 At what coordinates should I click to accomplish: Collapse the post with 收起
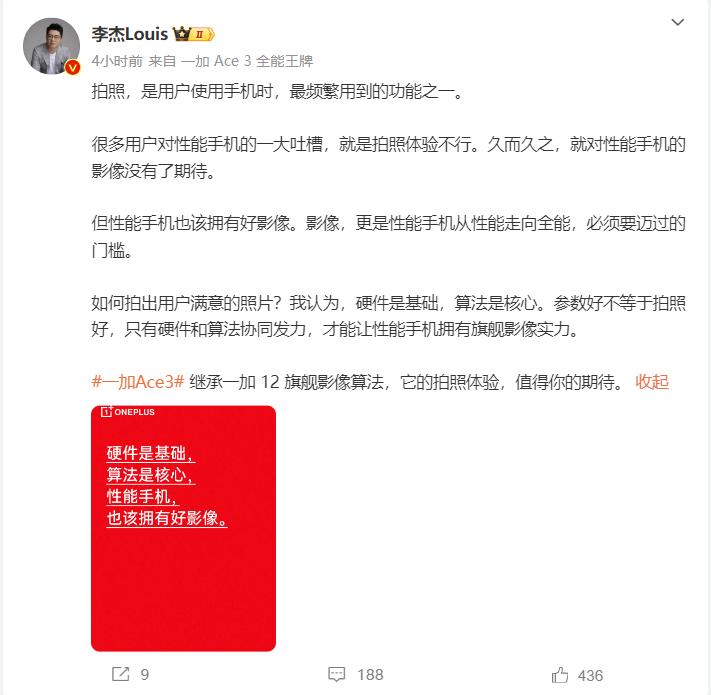click(652, 382)
